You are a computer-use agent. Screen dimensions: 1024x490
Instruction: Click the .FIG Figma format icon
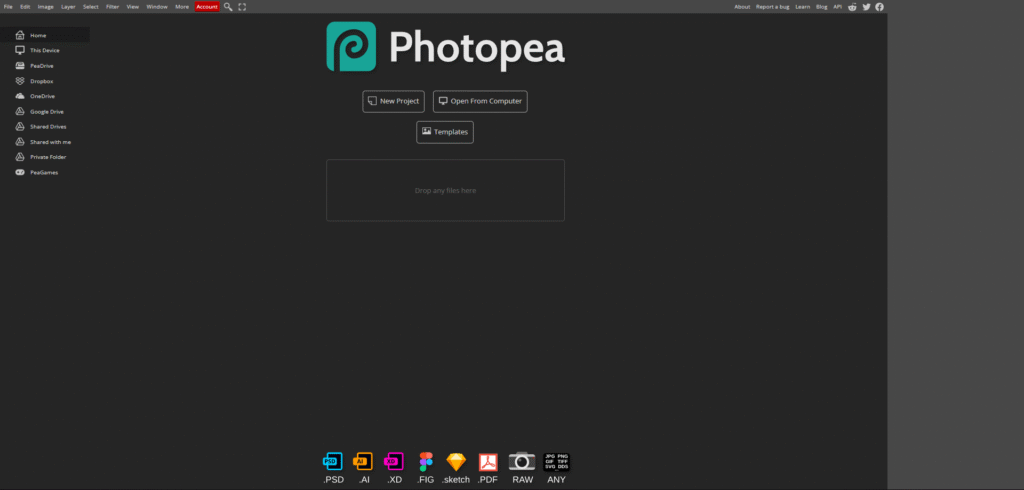426,462
